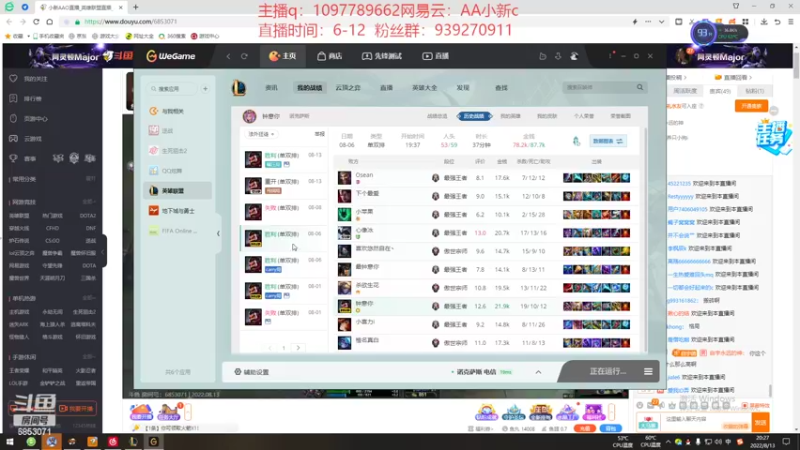The height and width of the screenshot is (450, 800).
Task: Switch to the 资讯 tab
Action: tap(271, 88)
